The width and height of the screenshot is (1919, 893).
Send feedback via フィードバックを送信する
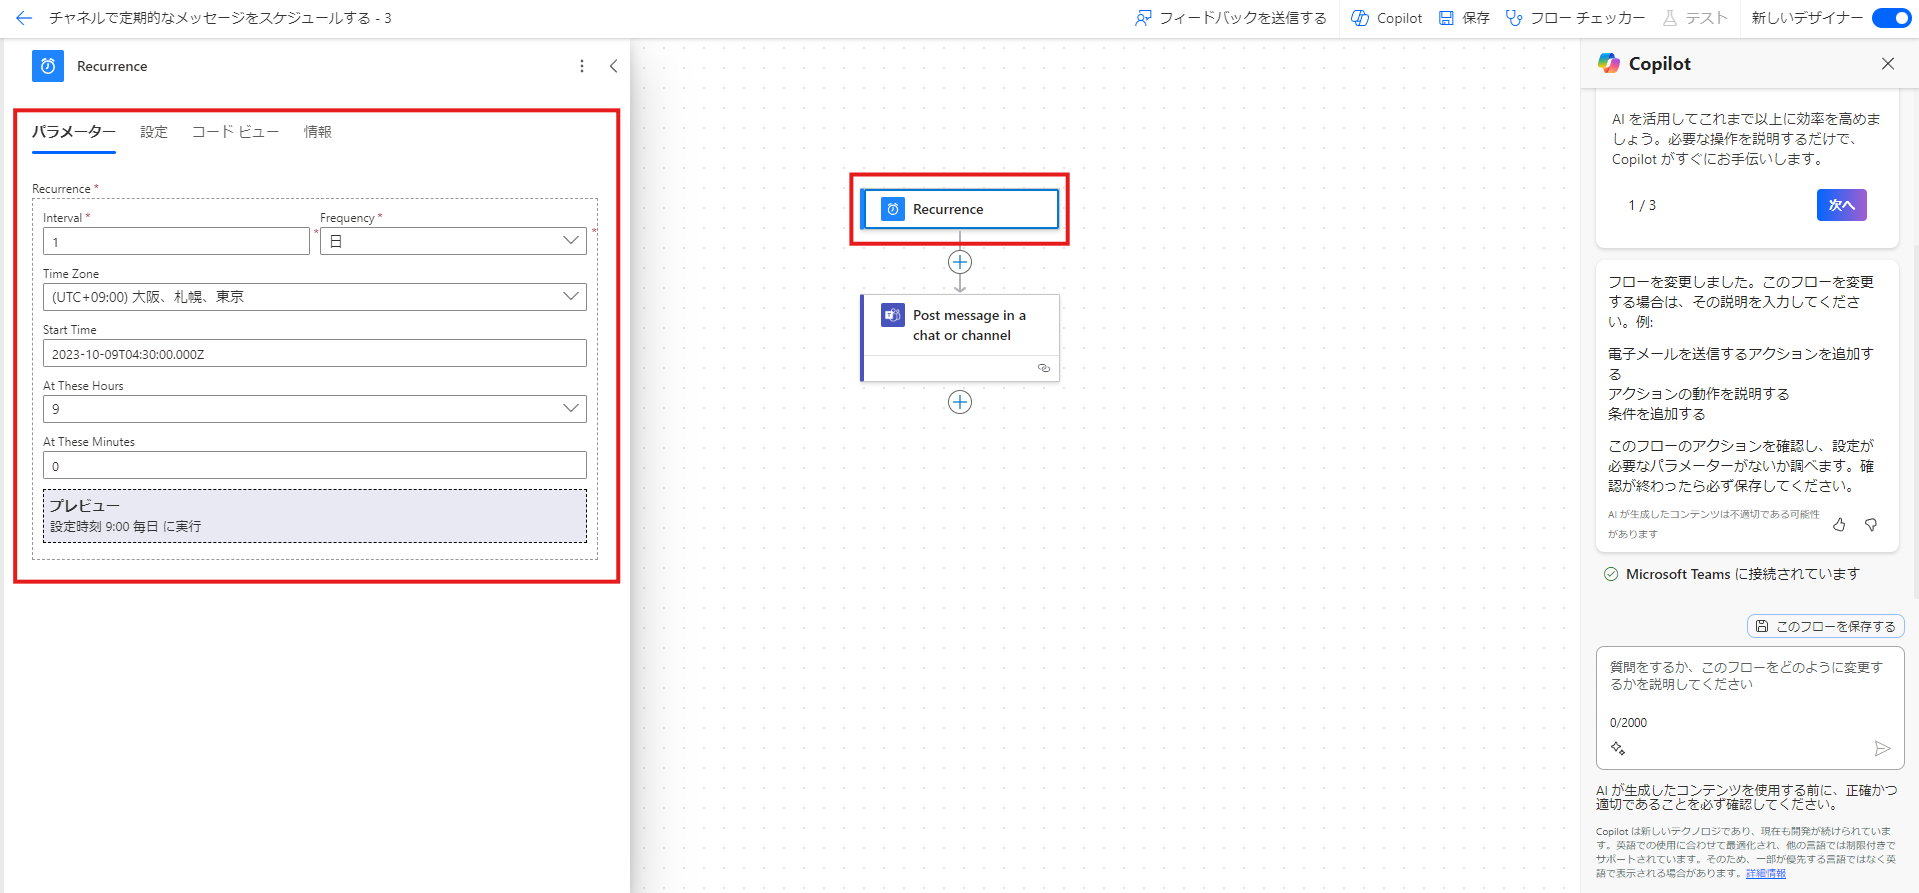pos(1230,18)
